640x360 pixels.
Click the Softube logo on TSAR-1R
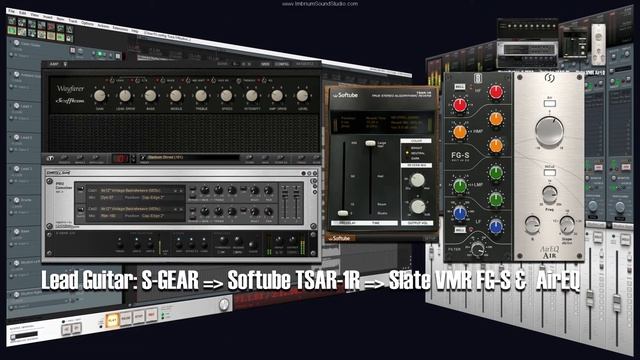pos(345,95)
